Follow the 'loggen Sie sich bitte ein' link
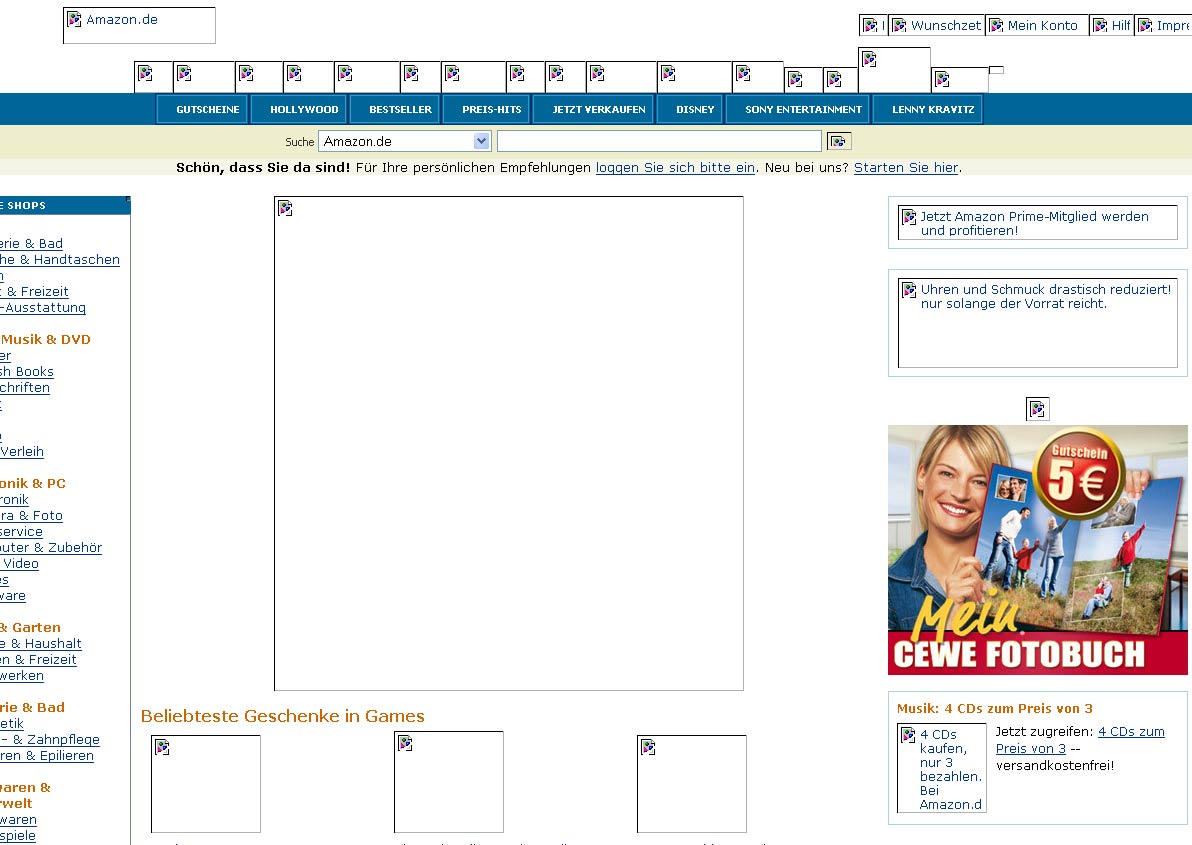Viewport: 1192px width, 845px height. click(675, 168)
